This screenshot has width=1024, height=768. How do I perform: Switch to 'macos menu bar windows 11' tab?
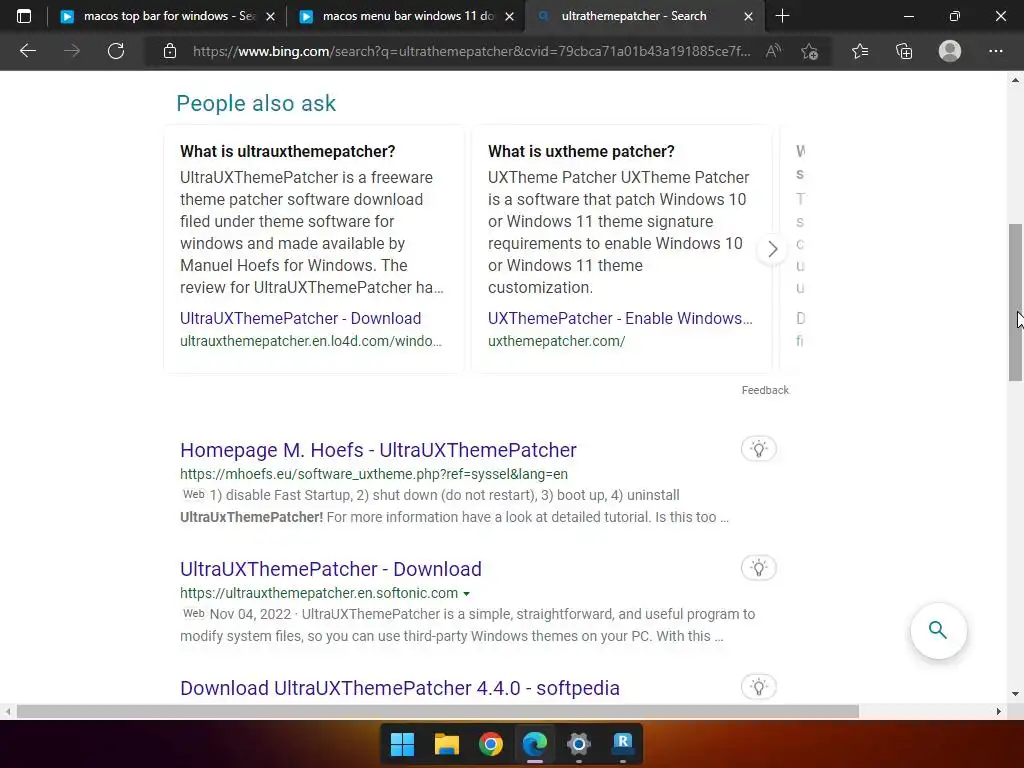[x=406, y=16]
